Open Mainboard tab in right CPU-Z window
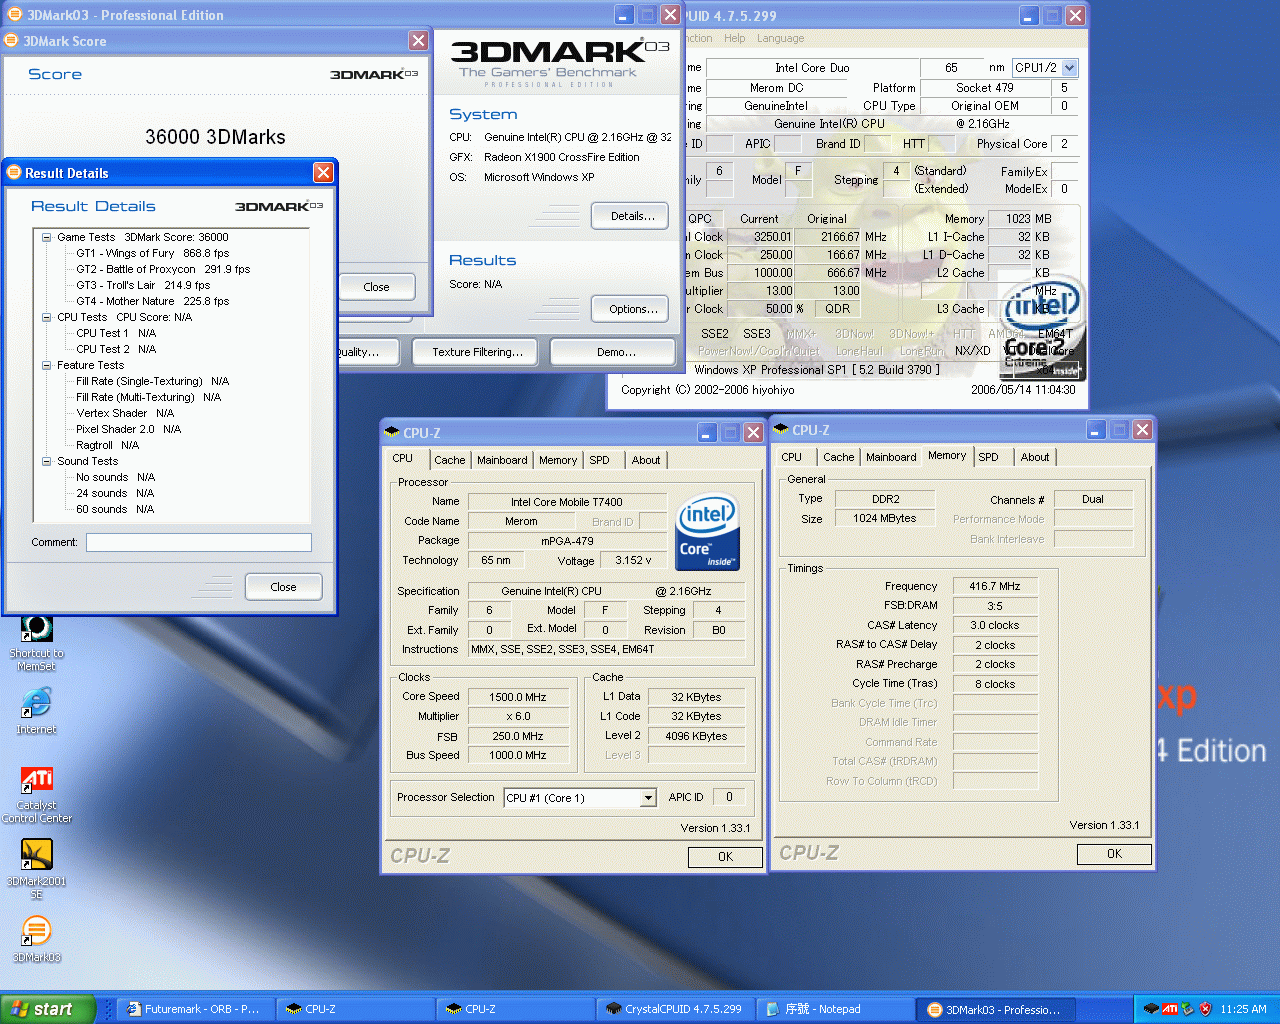This screenshot has height=1024, width=1280. click(x=891, y=457)
